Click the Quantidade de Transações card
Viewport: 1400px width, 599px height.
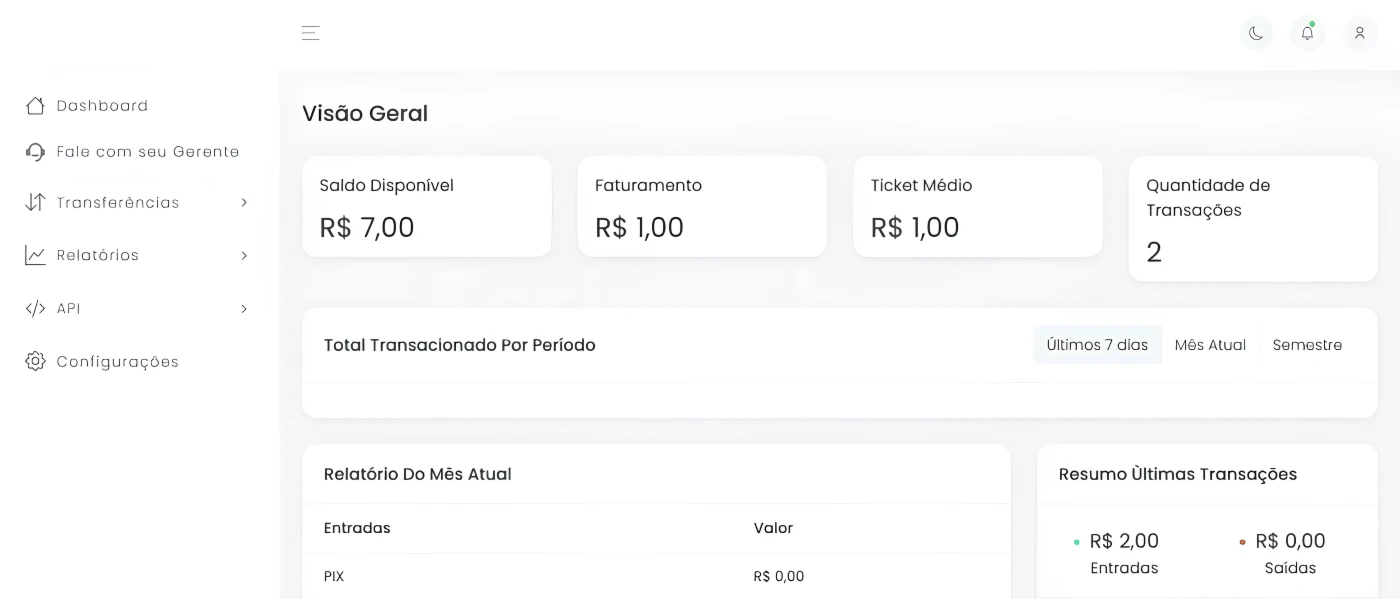point(1253,219)
